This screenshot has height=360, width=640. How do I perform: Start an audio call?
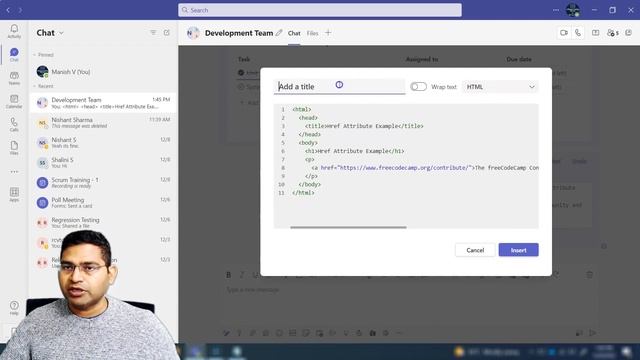pos(578,33)
